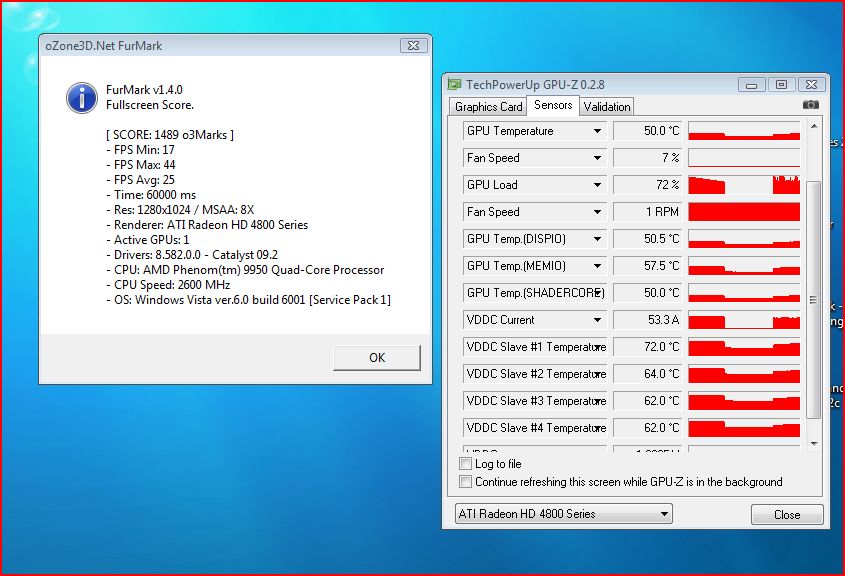Close the GPU-Z window via title bar X

(811, 85)
